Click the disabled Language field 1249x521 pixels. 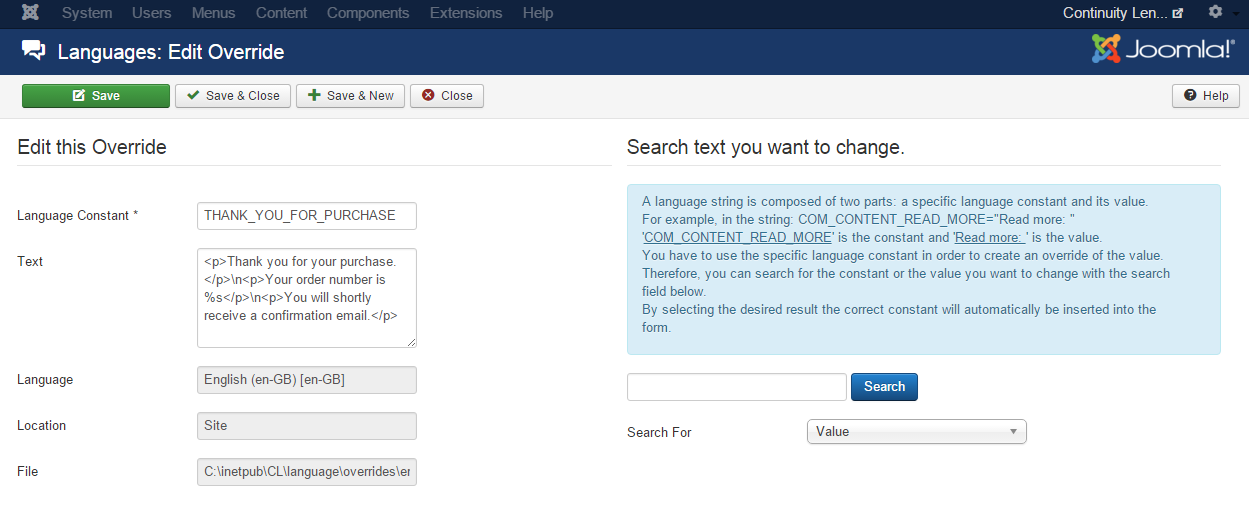(x=307, y=380)
